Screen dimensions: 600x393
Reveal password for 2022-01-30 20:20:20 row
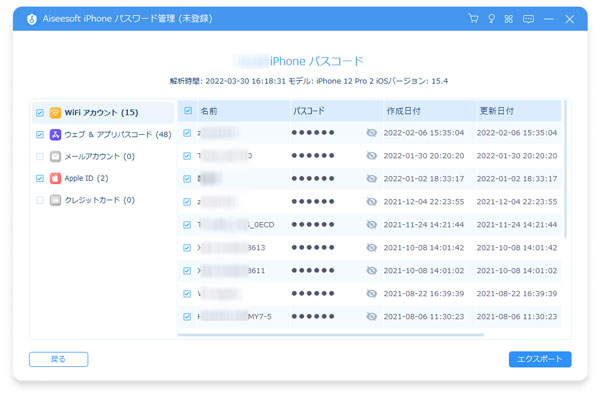click(x=371, y=155)
